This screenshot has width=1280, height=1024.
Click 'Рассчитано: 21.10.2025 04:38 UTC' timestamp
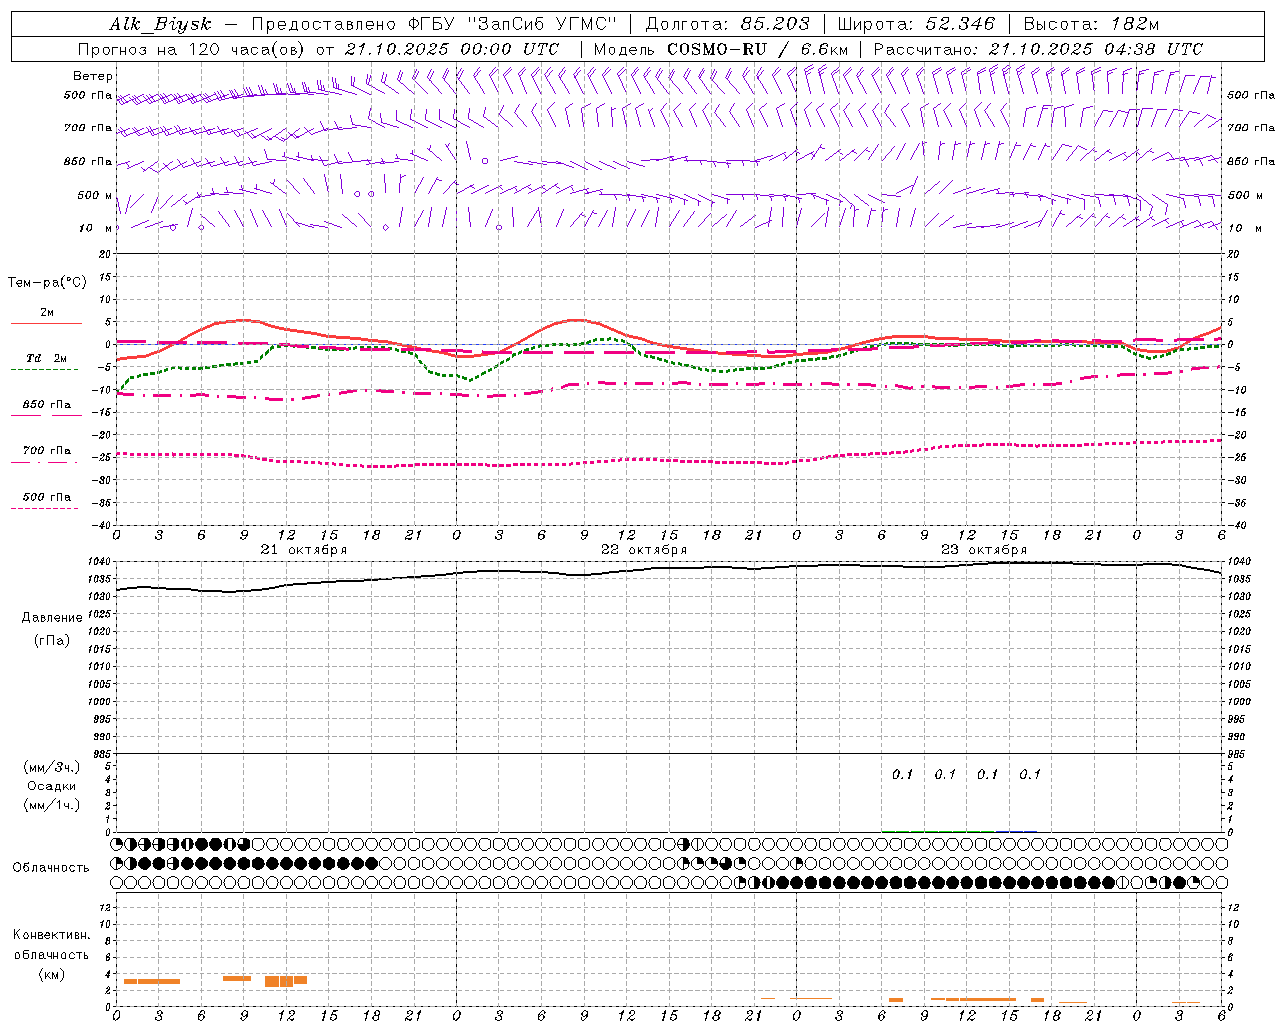tap(1038, 49)
